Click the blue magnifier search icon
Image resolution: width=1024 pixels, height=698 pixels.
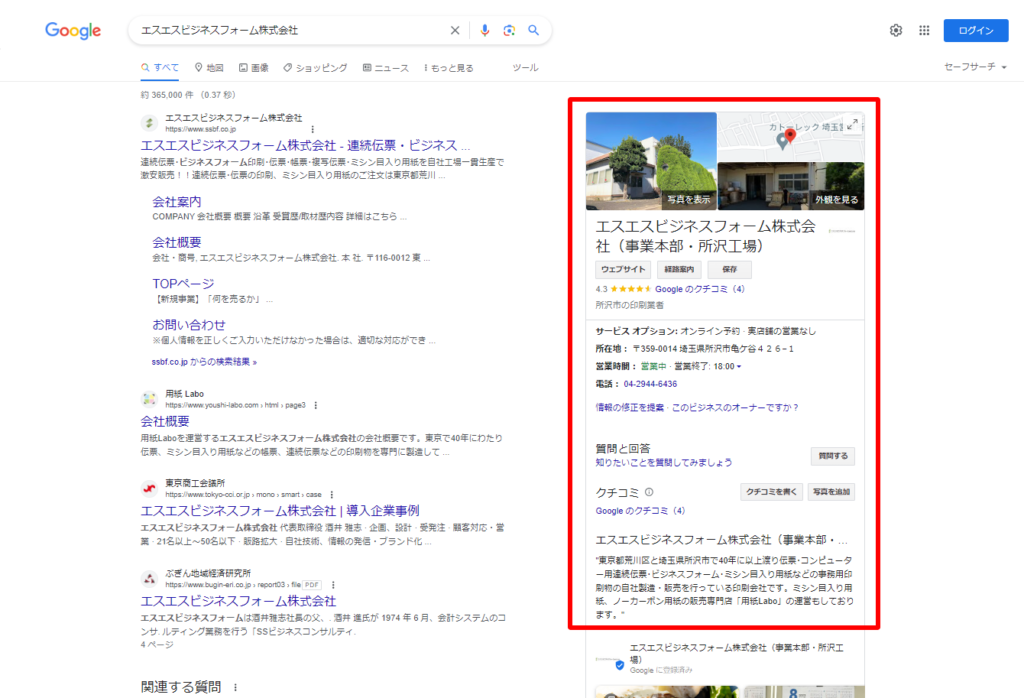534,30
